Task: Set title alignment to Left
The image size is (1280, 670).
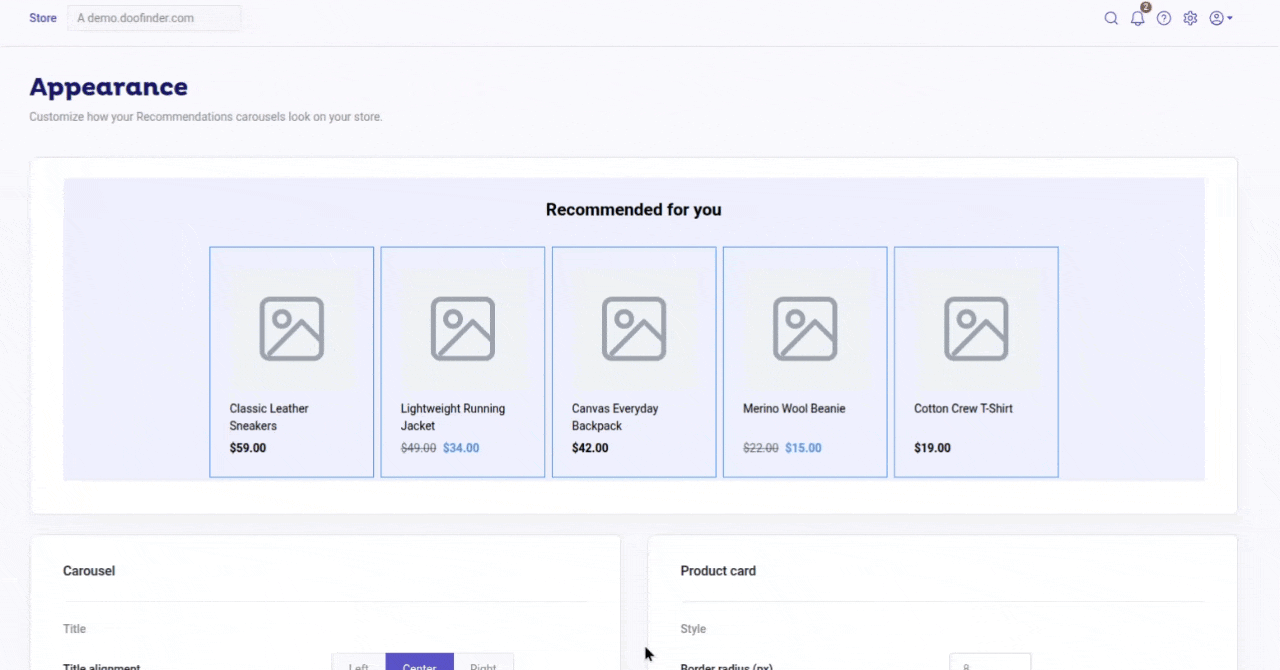Action: 359,662
